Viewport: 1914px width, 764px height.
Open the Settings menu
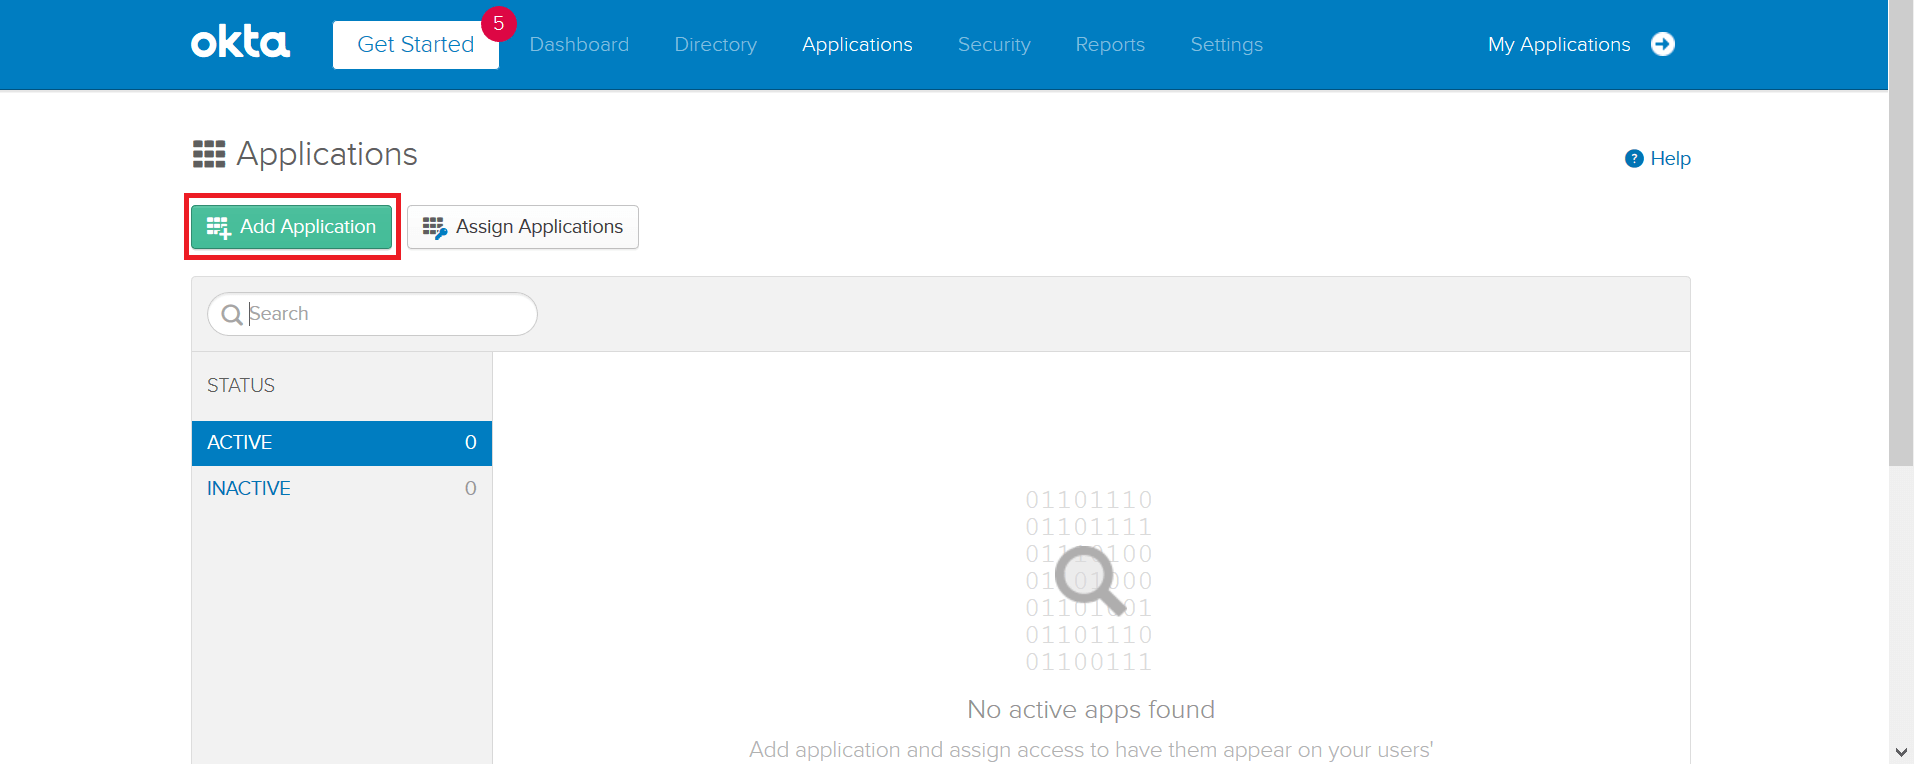pos(1226,45)
